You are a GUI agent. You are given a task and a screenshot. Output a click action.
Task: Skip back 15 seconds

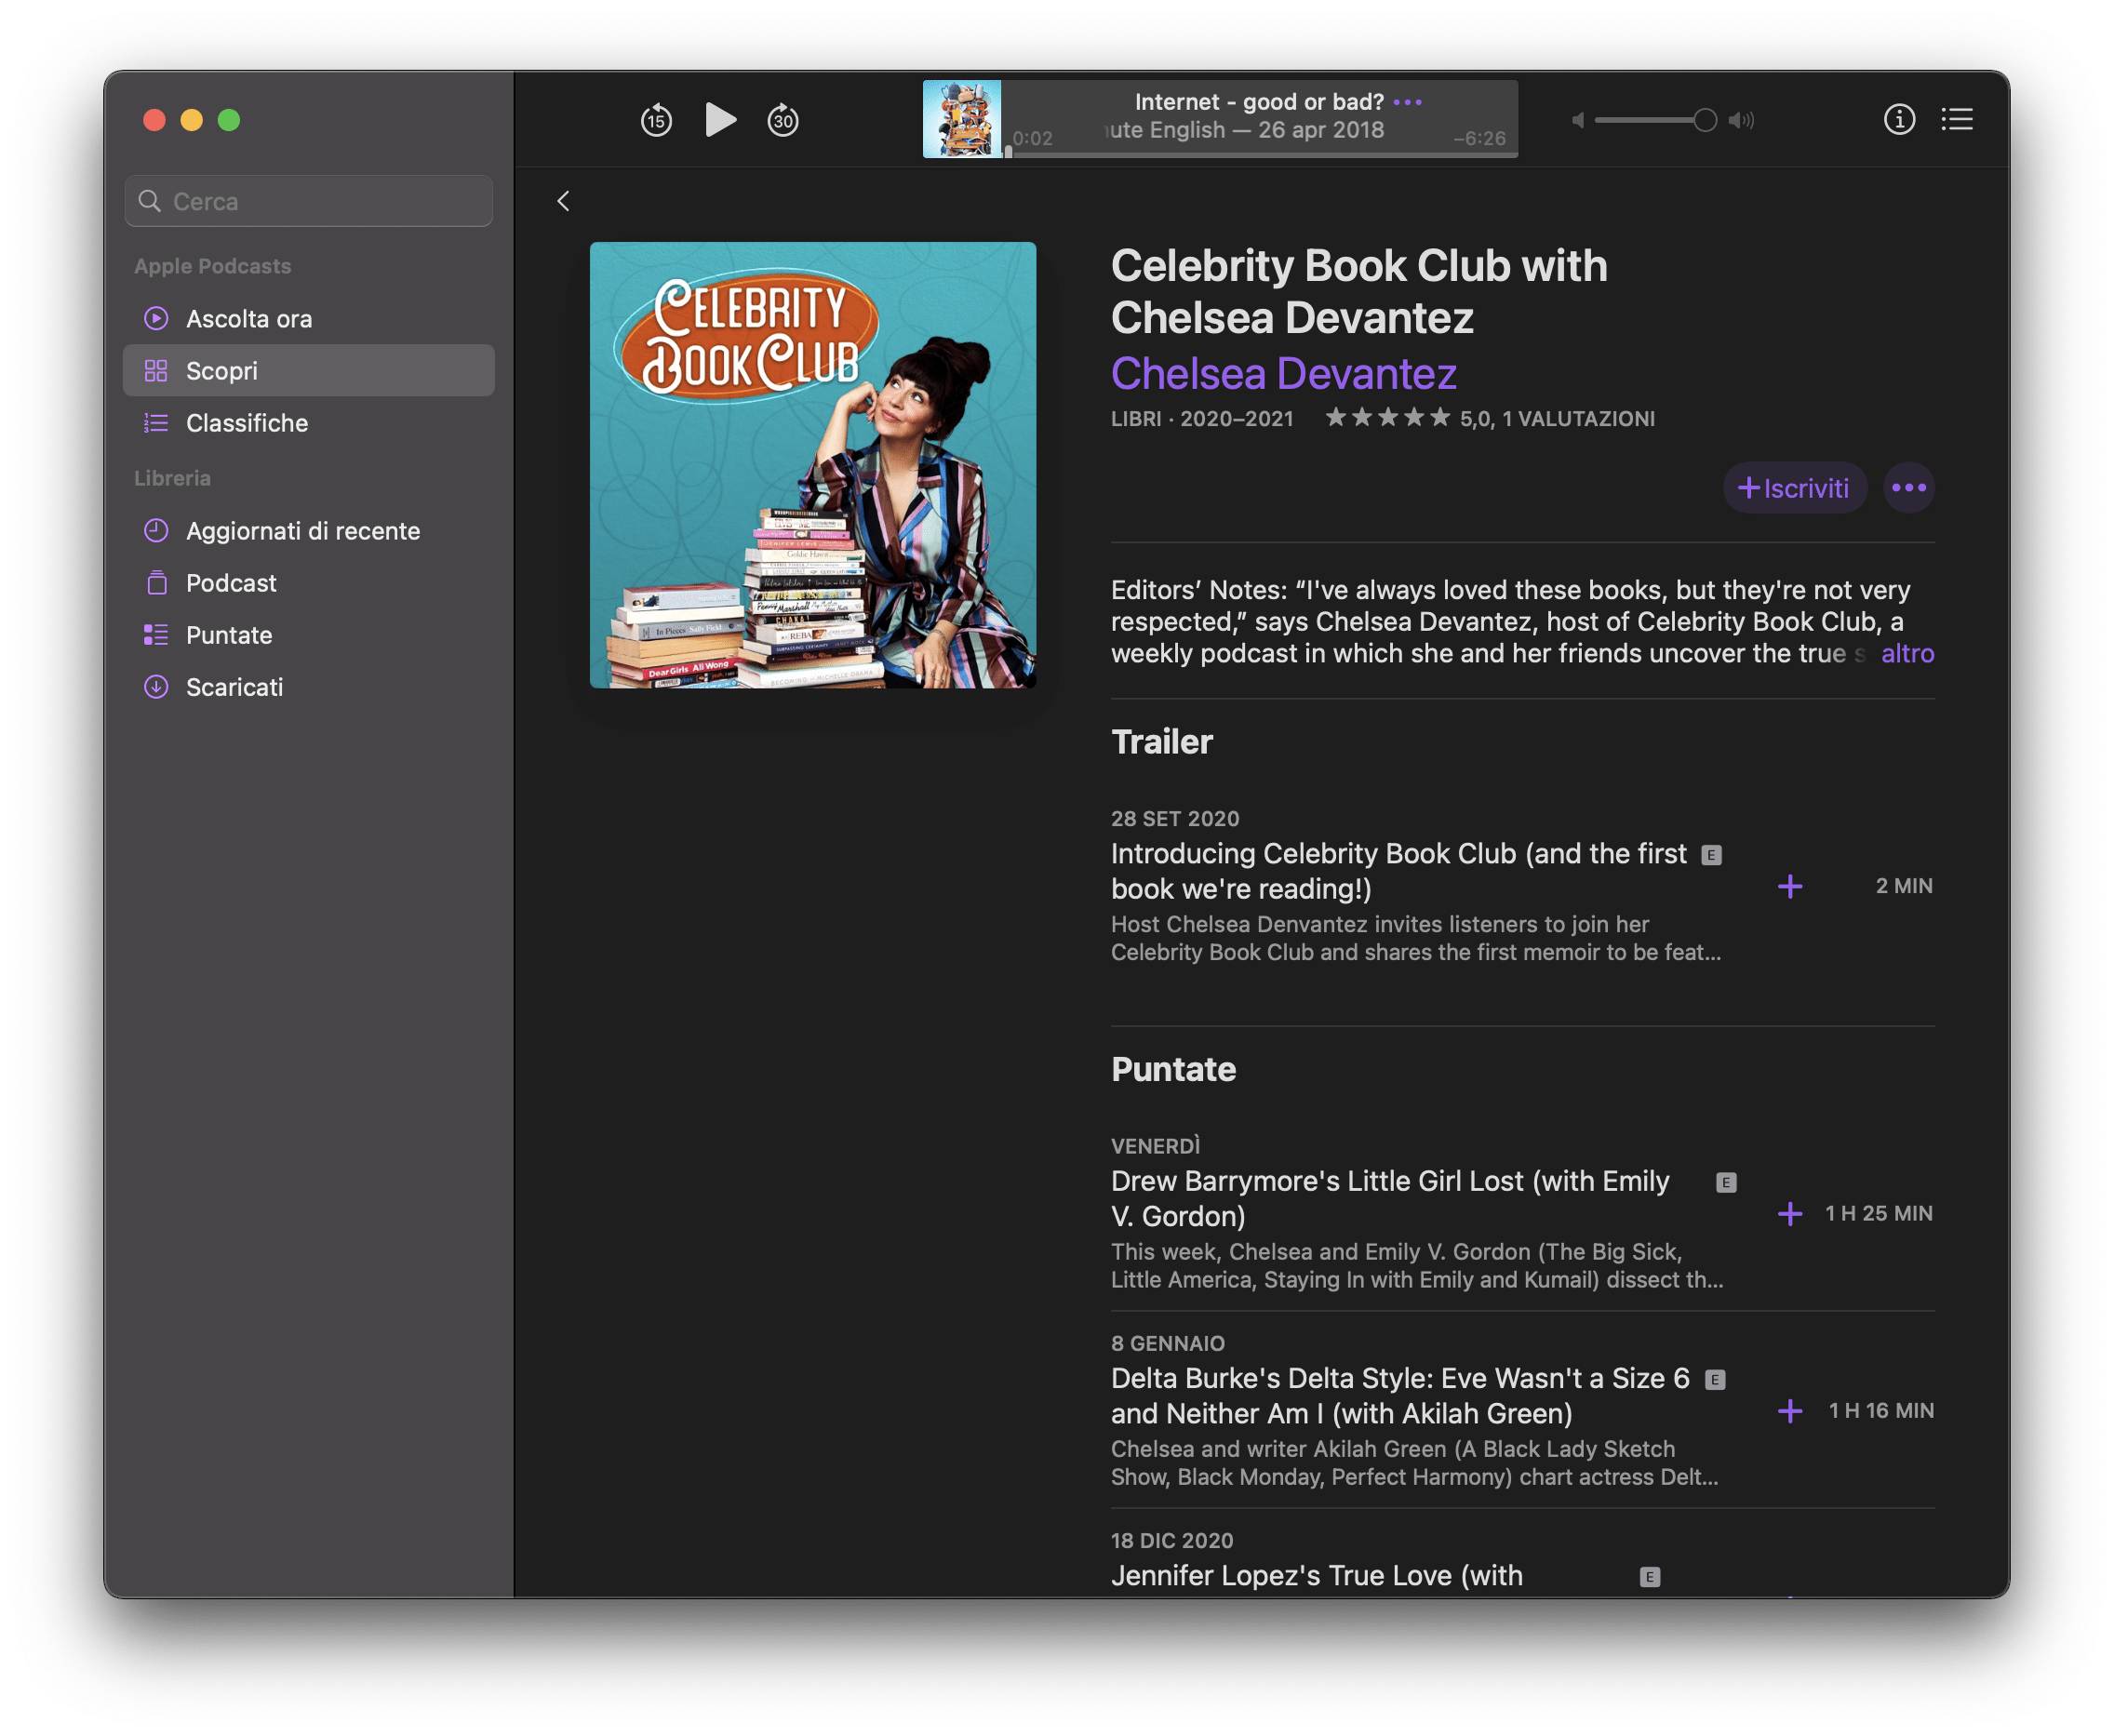656,120
